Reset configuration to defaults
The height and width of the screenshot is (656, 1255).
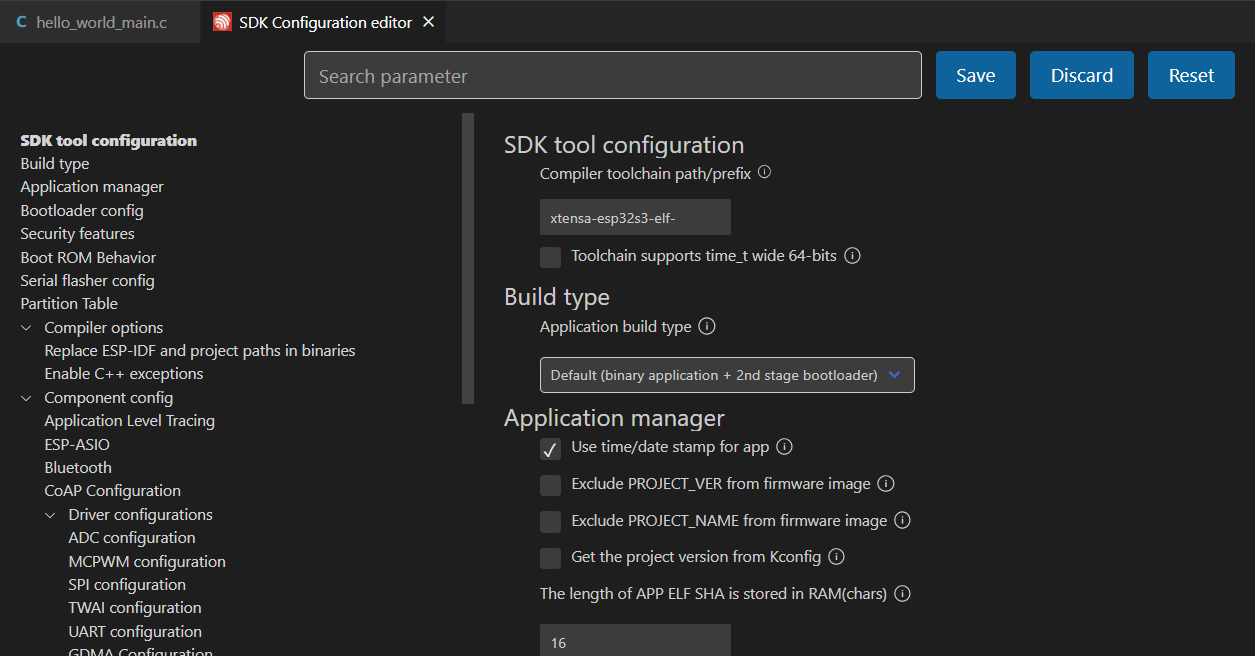(1191, 75)
